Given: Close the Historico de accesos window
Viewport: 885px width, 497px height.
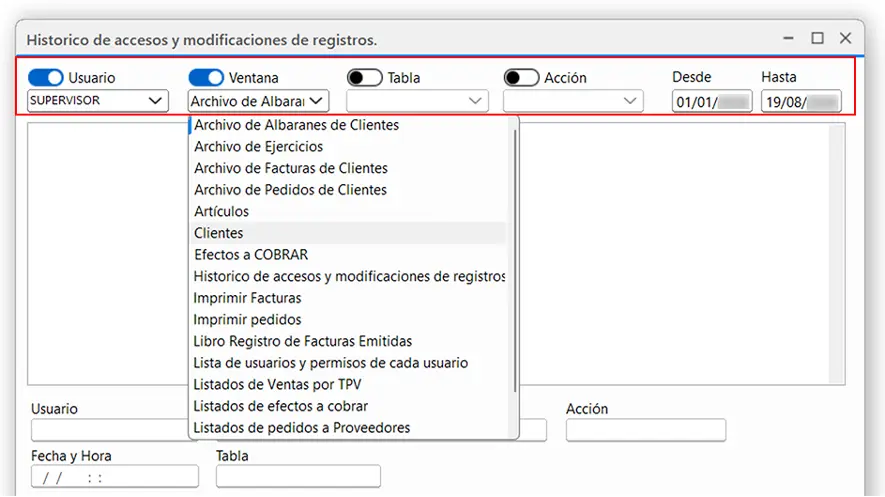Looking at the screenshot, I should tap(845, 38).
